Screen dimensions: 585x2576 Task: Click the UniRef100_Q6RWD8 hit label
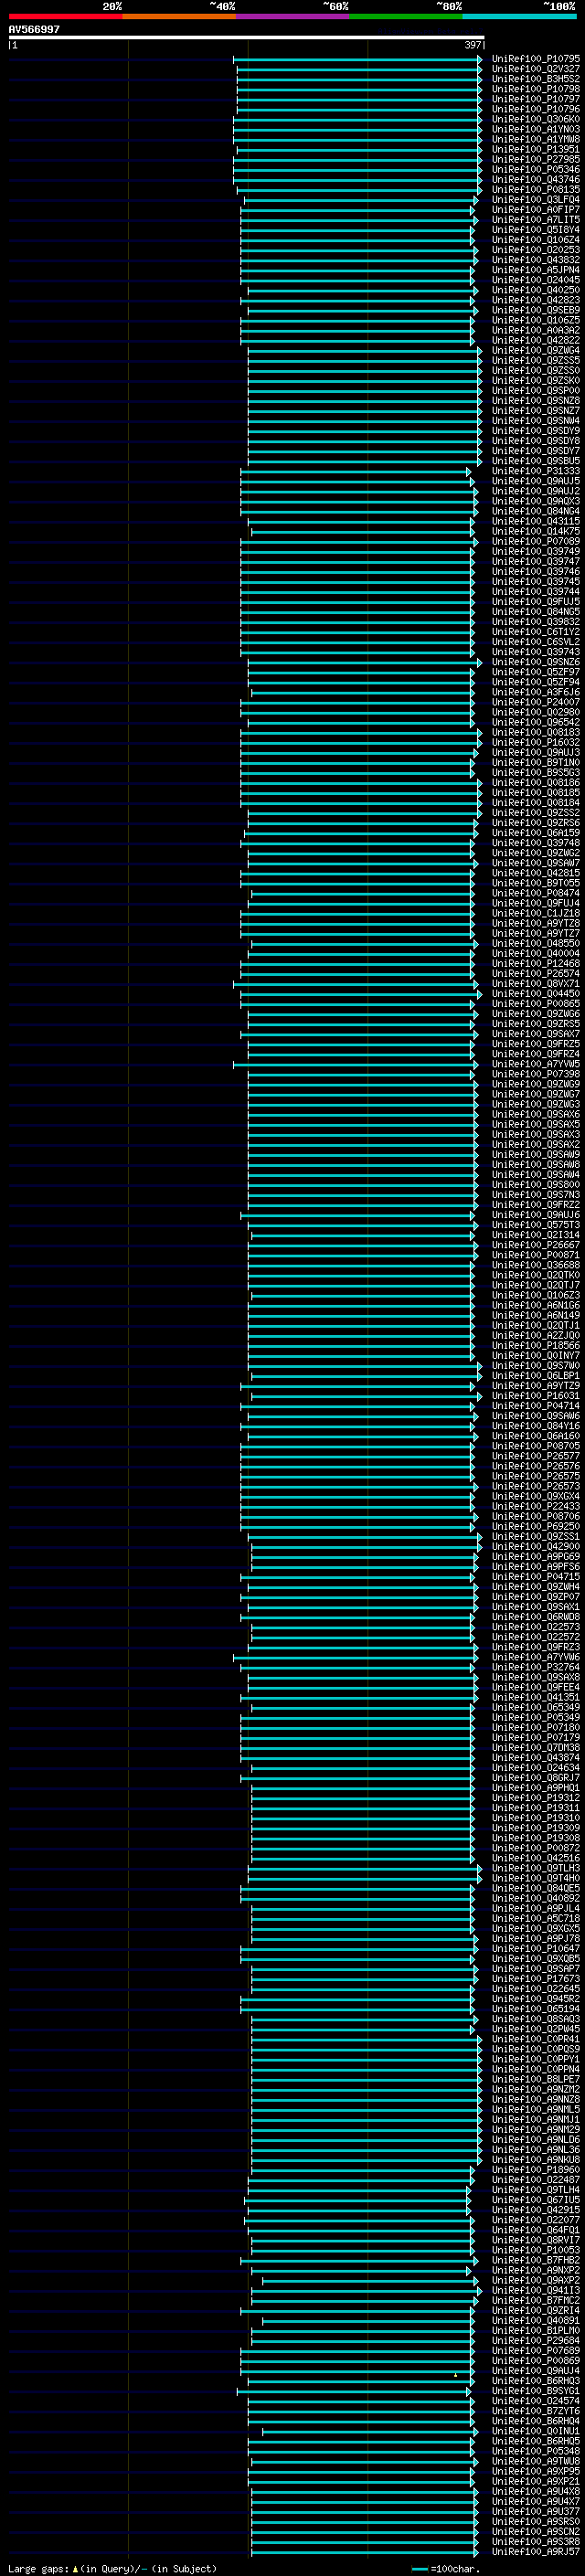click(536, 1617)
